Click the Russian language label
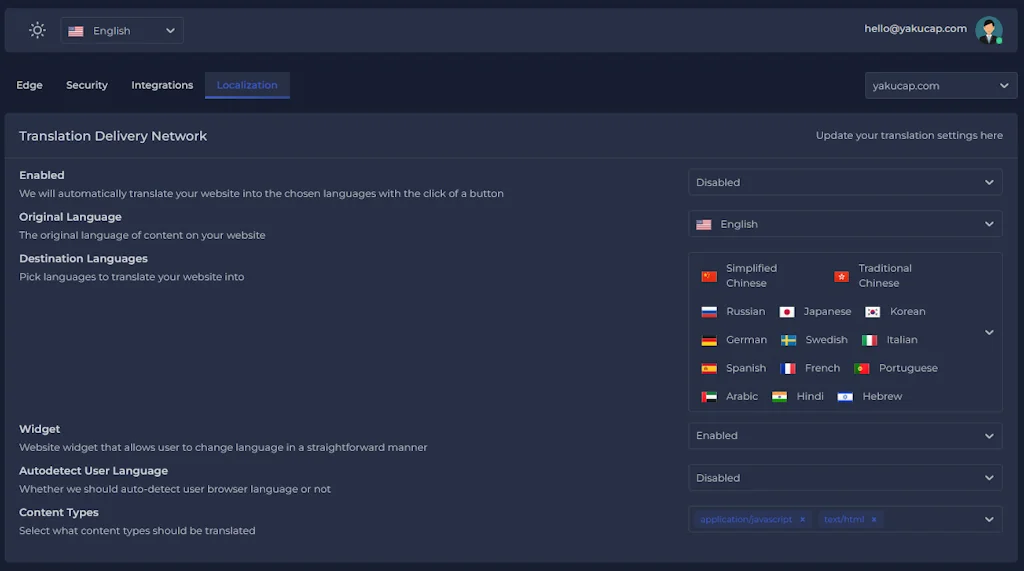 click(745, 312)
